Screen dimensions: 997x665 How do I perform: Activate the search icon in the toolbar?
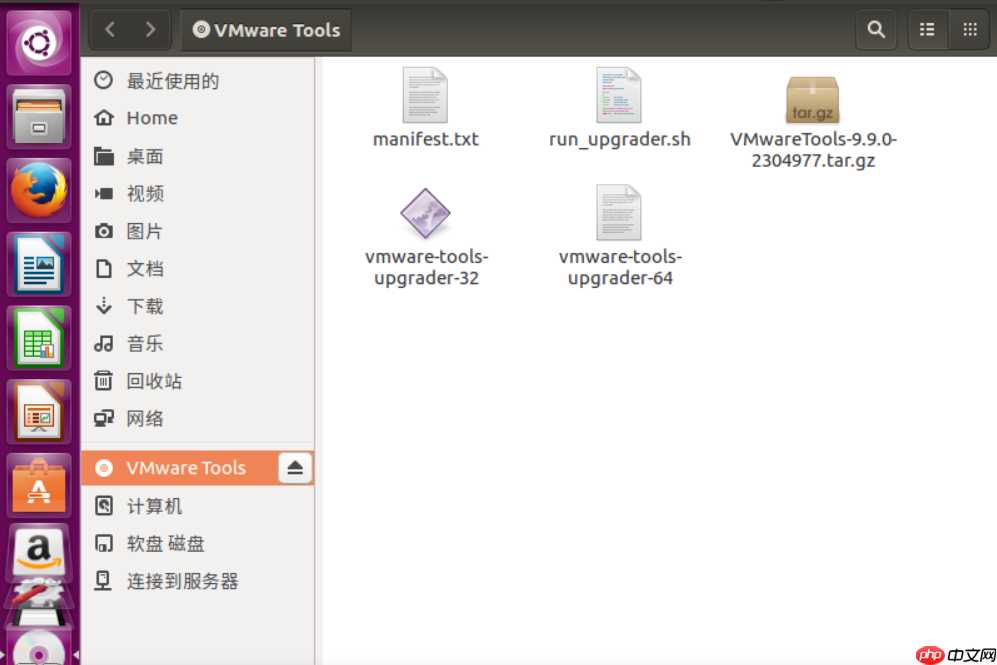(876, 29)
